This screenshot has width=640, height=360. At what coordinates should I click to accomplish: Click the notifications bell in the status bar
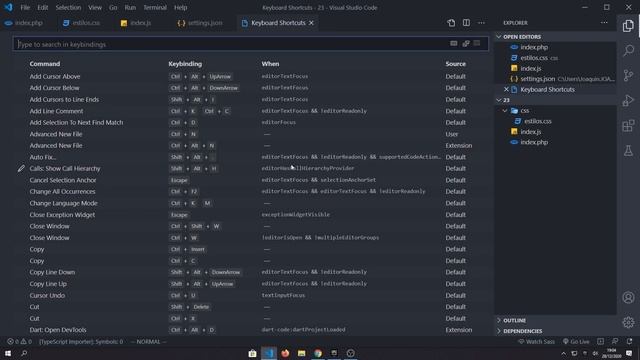[x=629, y=342]
